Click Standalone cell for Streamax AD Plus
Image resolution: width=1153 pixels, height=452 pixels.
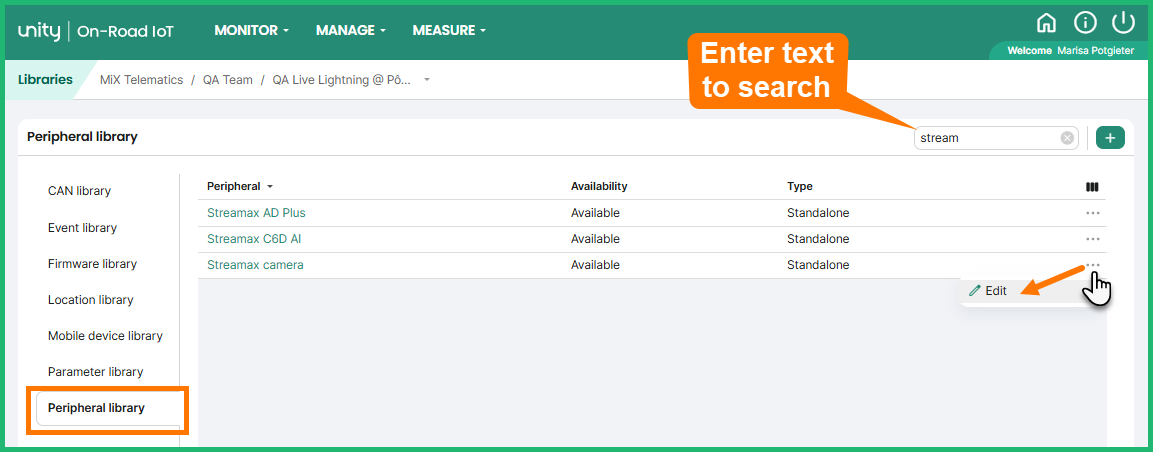[x=818, y=213]
